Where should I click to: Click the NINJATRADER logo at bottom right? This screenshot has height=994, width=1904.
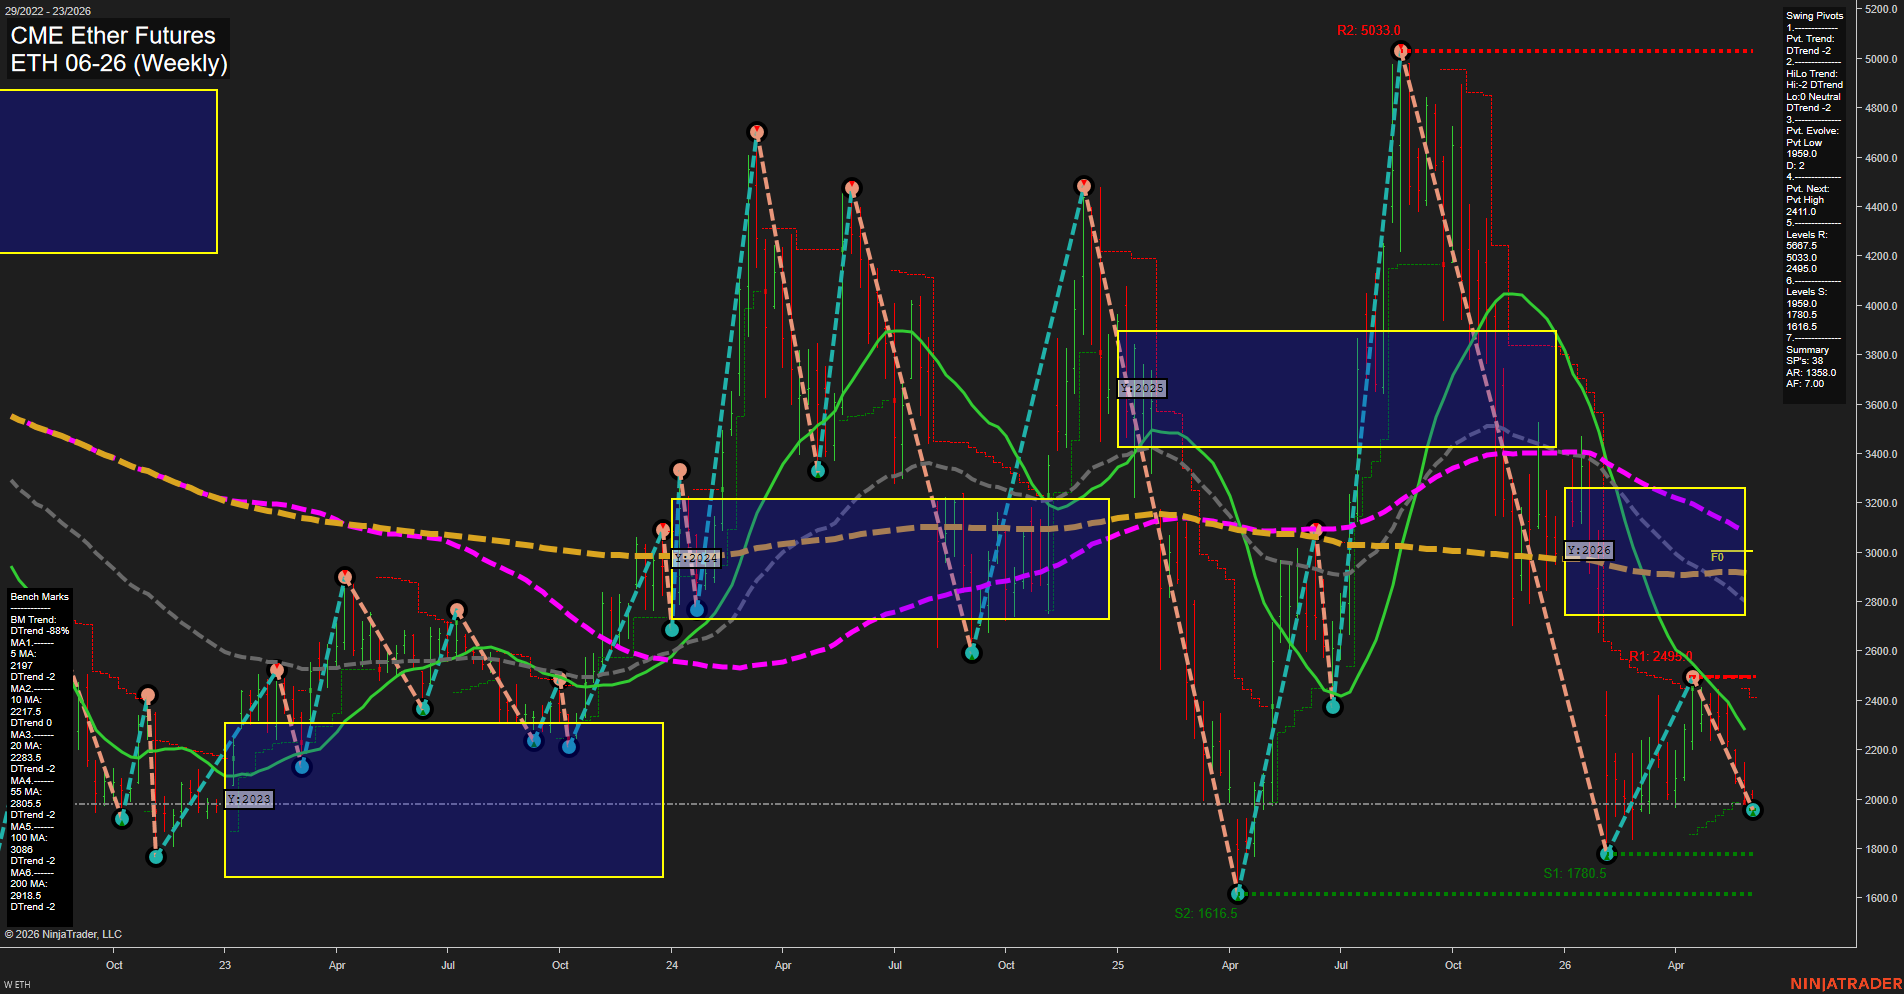click(x=1846, y=984)
